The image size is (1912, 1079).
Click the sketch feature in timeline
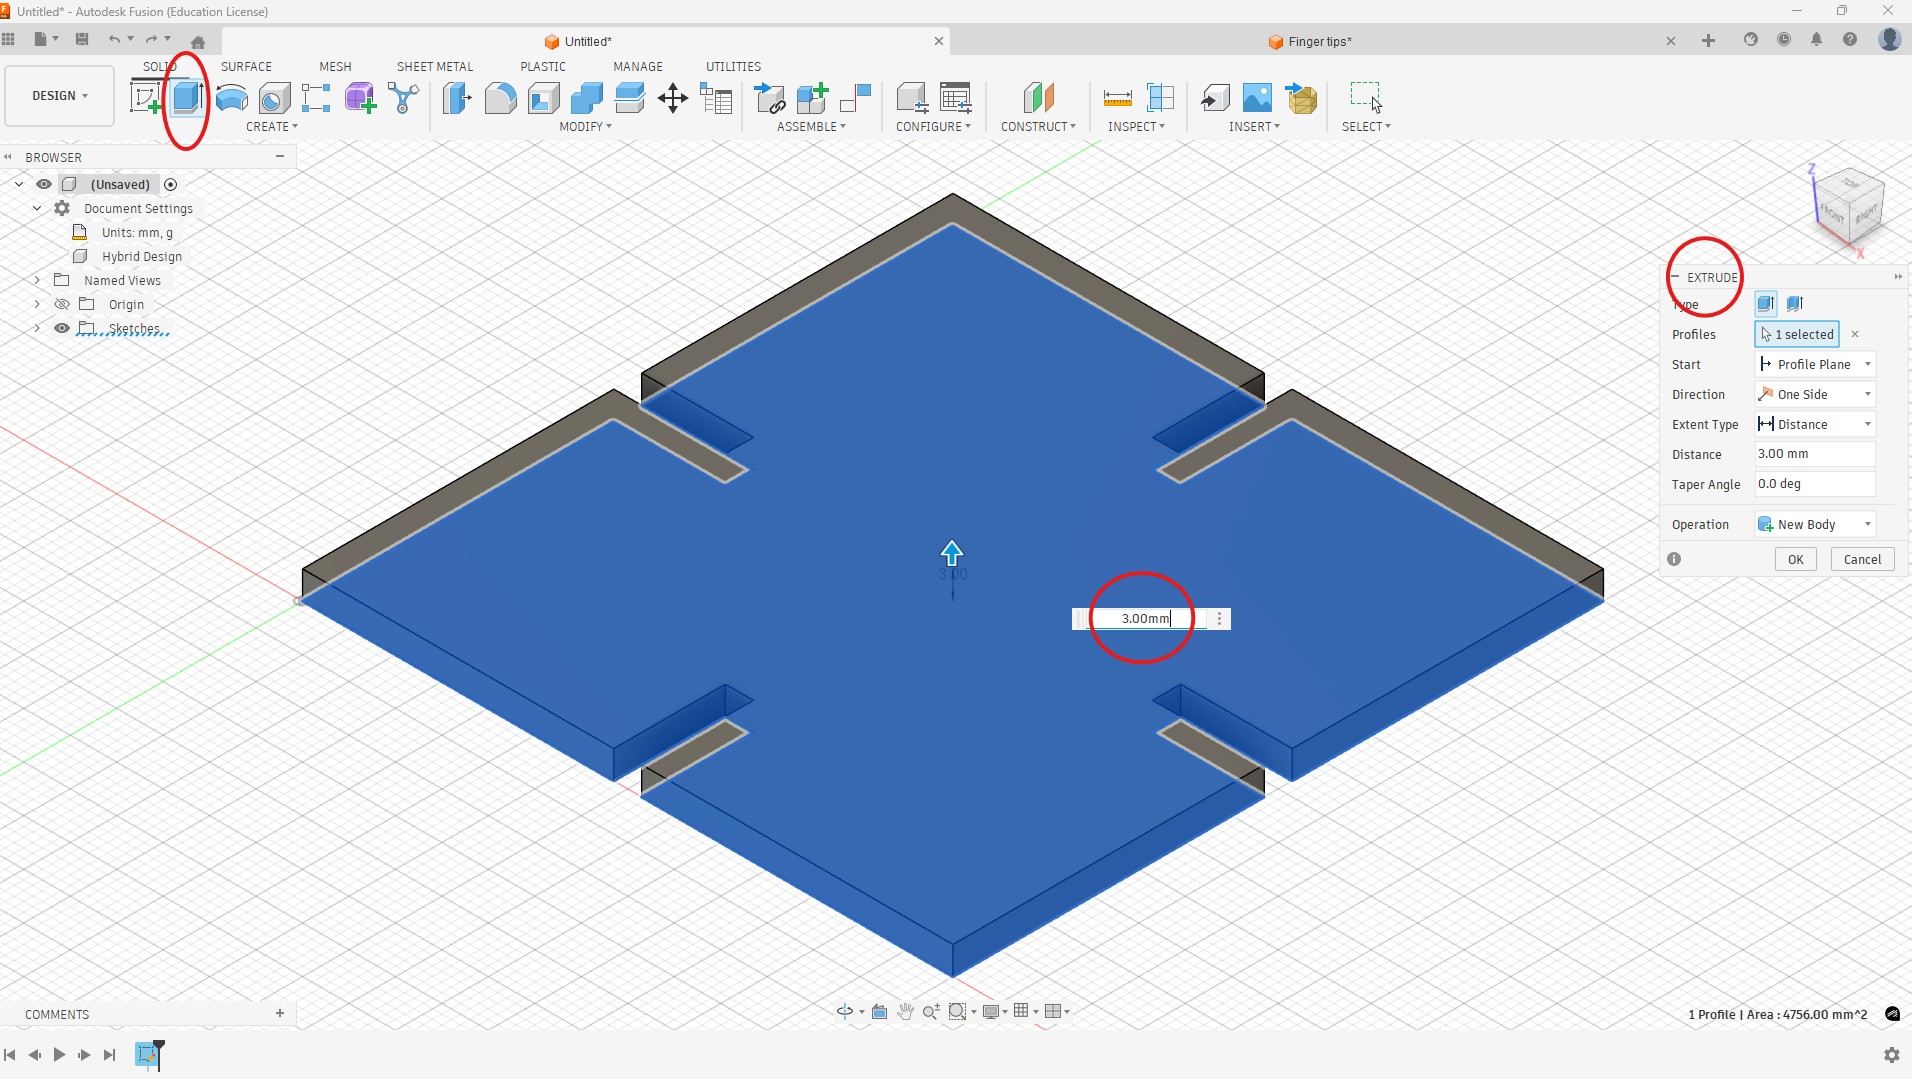pyautogui.click(x=147, y=1054)
